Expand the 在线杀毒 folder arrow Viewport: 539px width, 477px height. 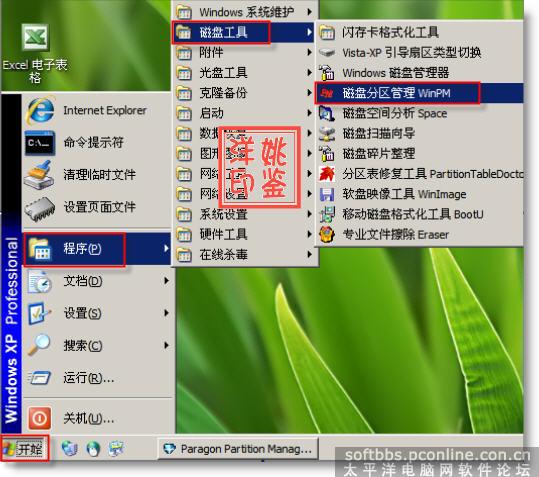(x=309, y=254)
